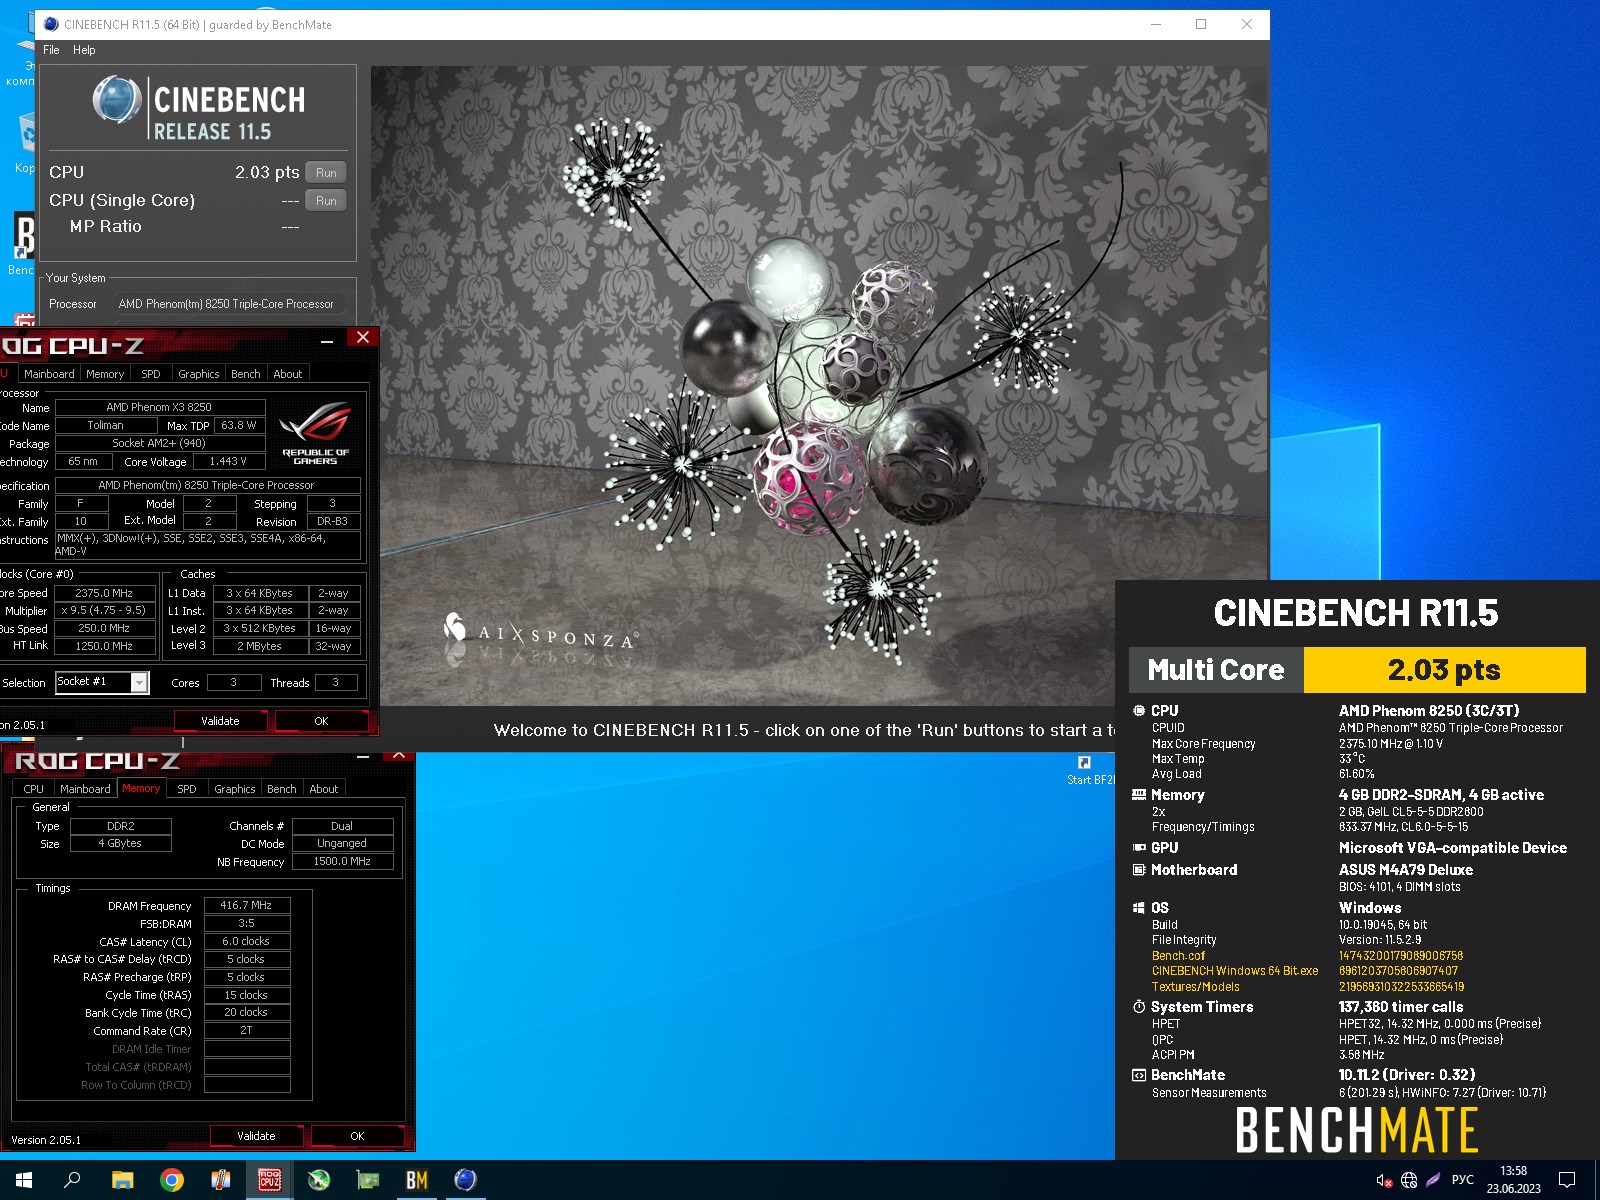The width and height of the screenshot is (1600, 1200).
Task: Open About tab in lower CPU-Z window
Action: click(324, 789)
